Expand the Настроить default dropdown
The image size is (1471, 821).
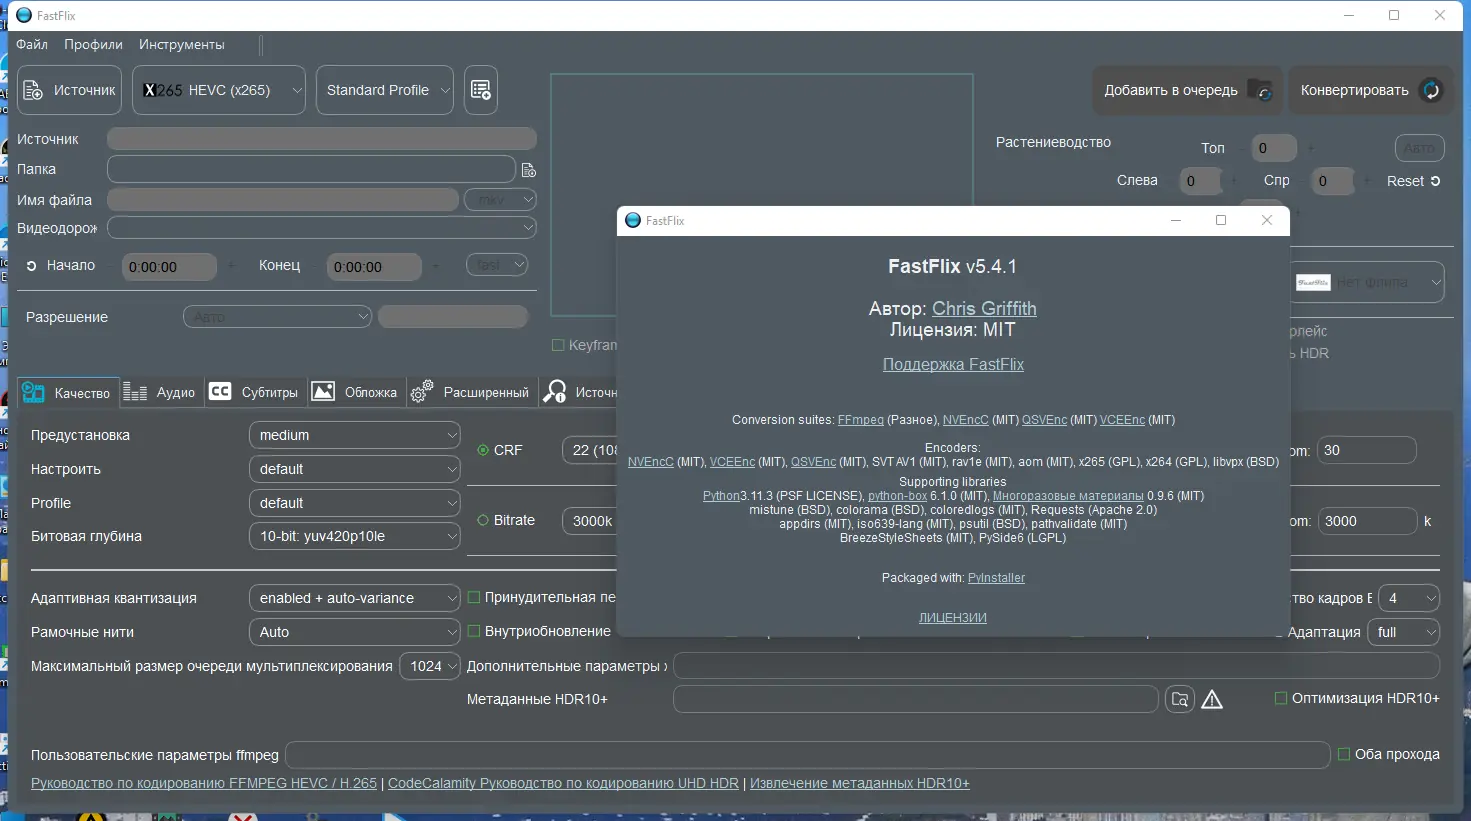point(354,469)
